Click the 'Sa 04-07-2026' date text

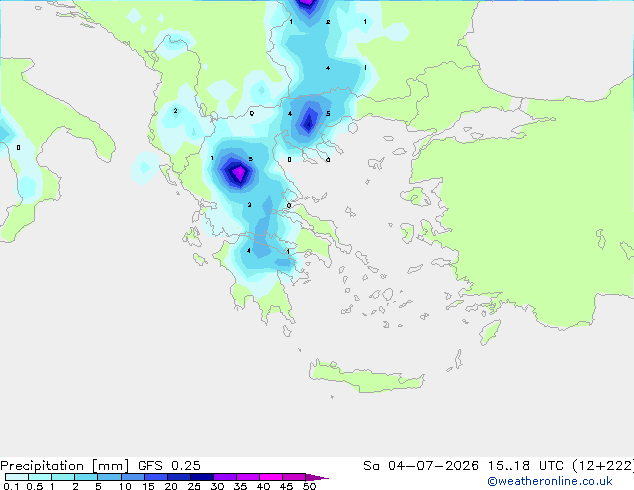[421, 466]
